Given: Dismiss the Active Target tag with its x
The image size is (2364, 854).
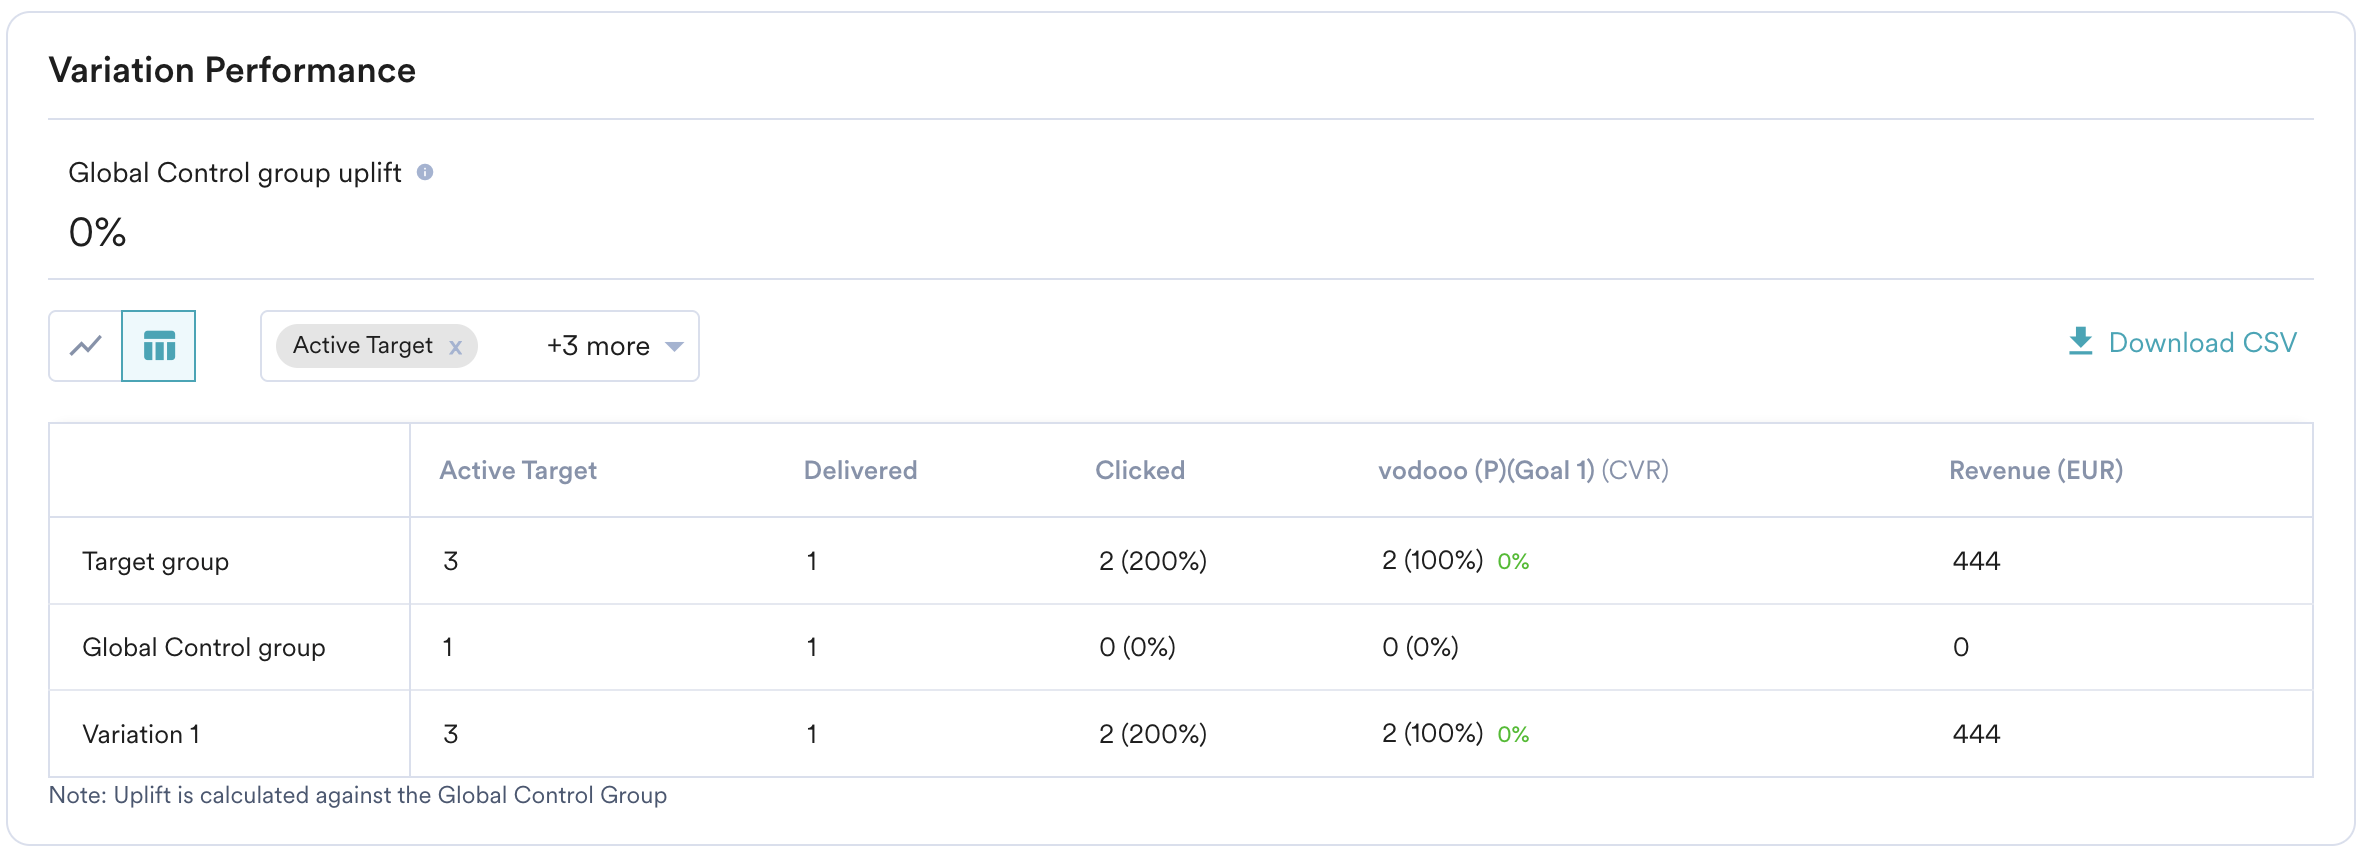Looking at the screenshot, I should click(456, 346).
